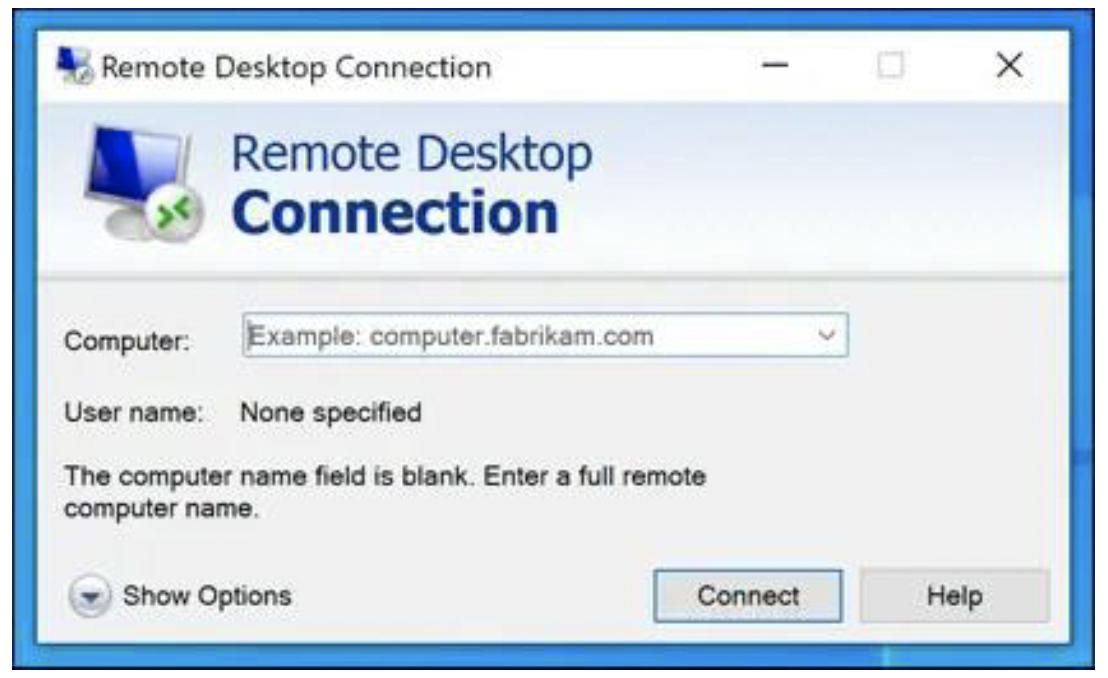This screenshot has height=678, width=1108.
Task: Open the Computer combo box dropdown arrow
Action: pyautogui.click(x=826, y=335)
